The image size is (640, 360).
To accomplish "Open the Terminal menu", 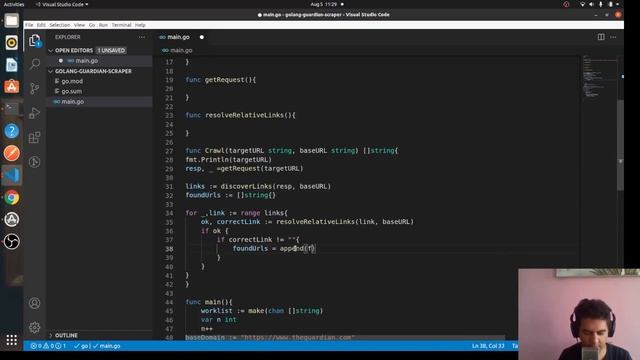I will pos(121,25).
